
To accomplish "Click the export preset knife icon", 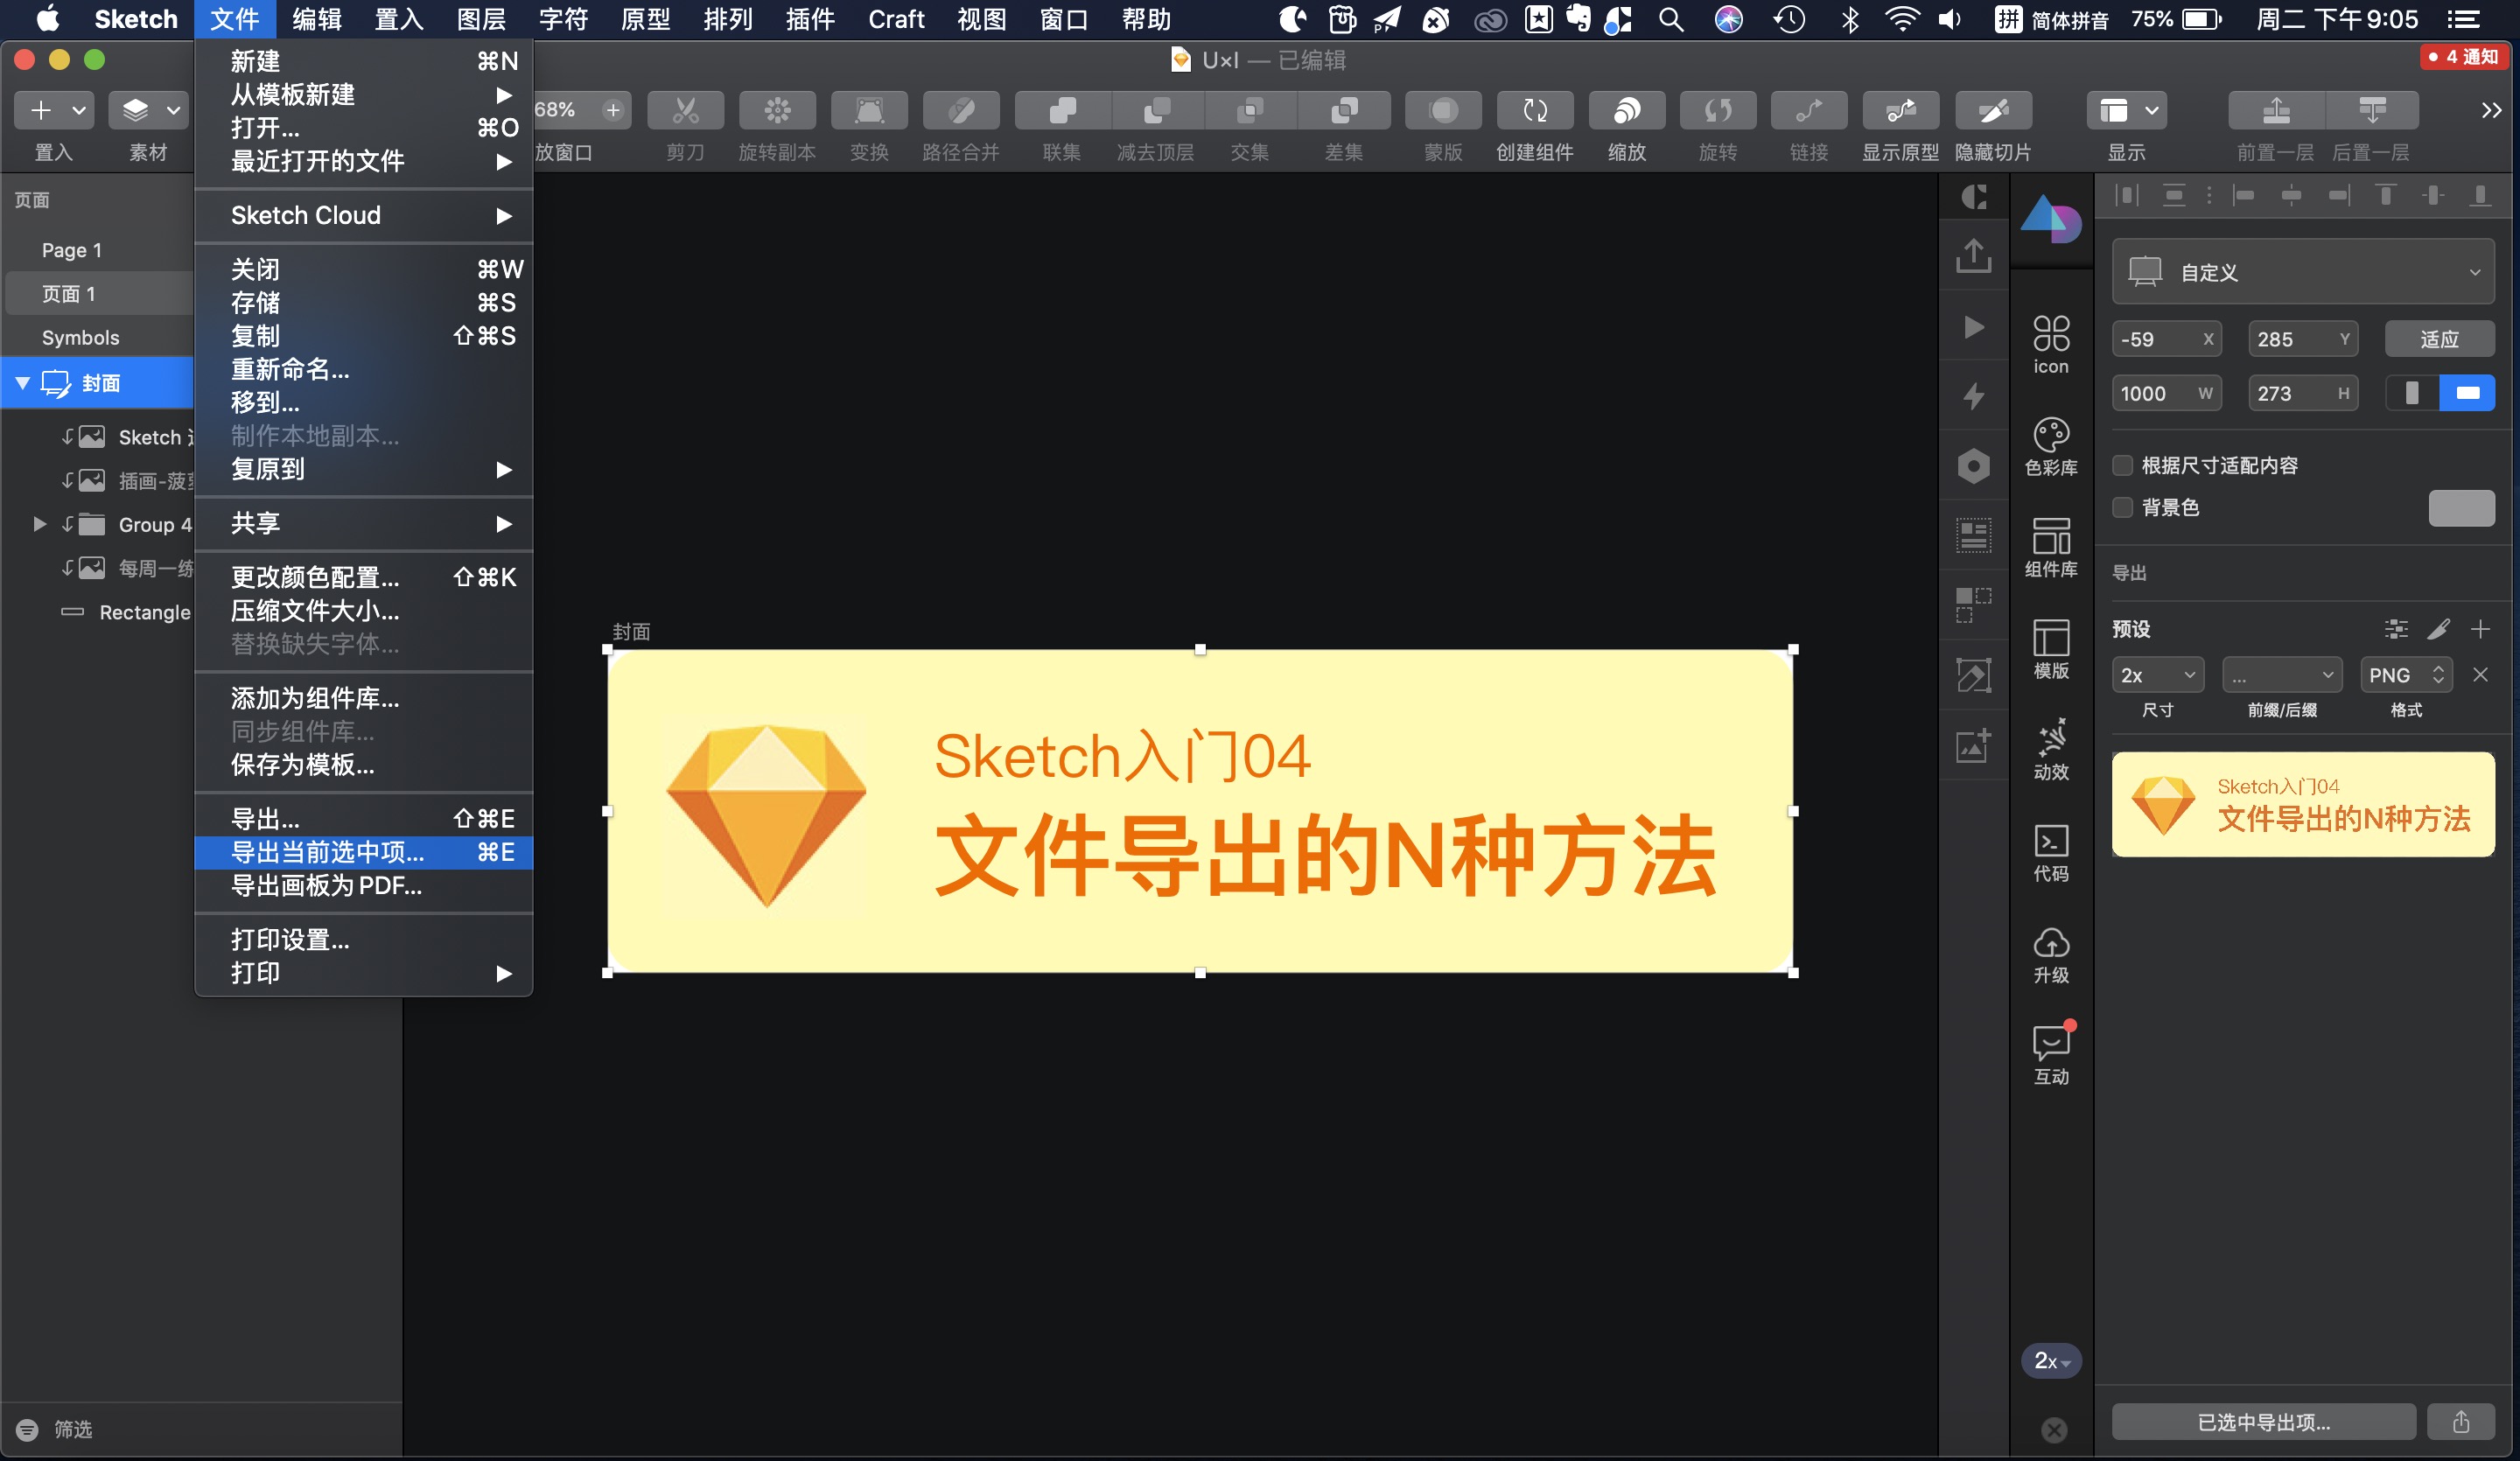I will coord(2438,629).
